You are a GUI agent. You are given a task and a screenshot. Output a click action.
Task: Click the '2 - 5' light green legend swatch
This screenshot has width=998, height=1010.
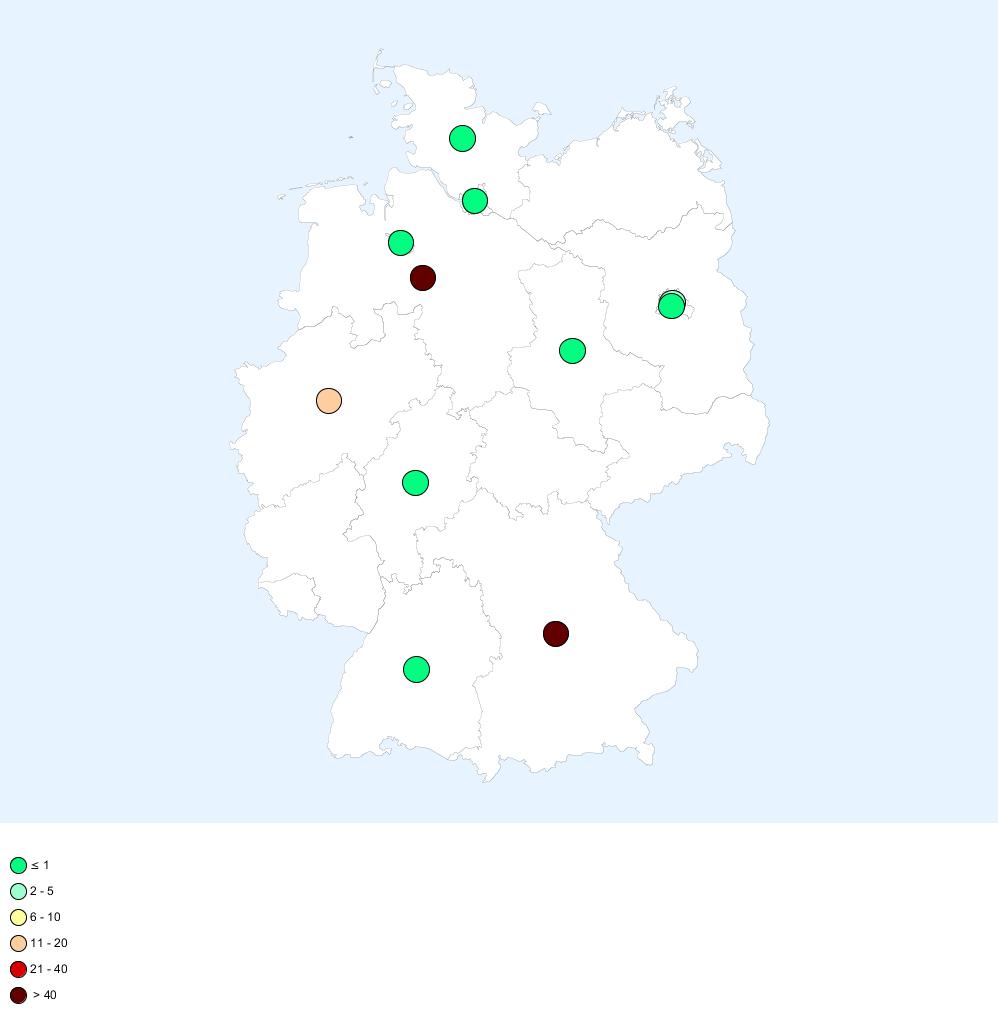tap(18, 891)
